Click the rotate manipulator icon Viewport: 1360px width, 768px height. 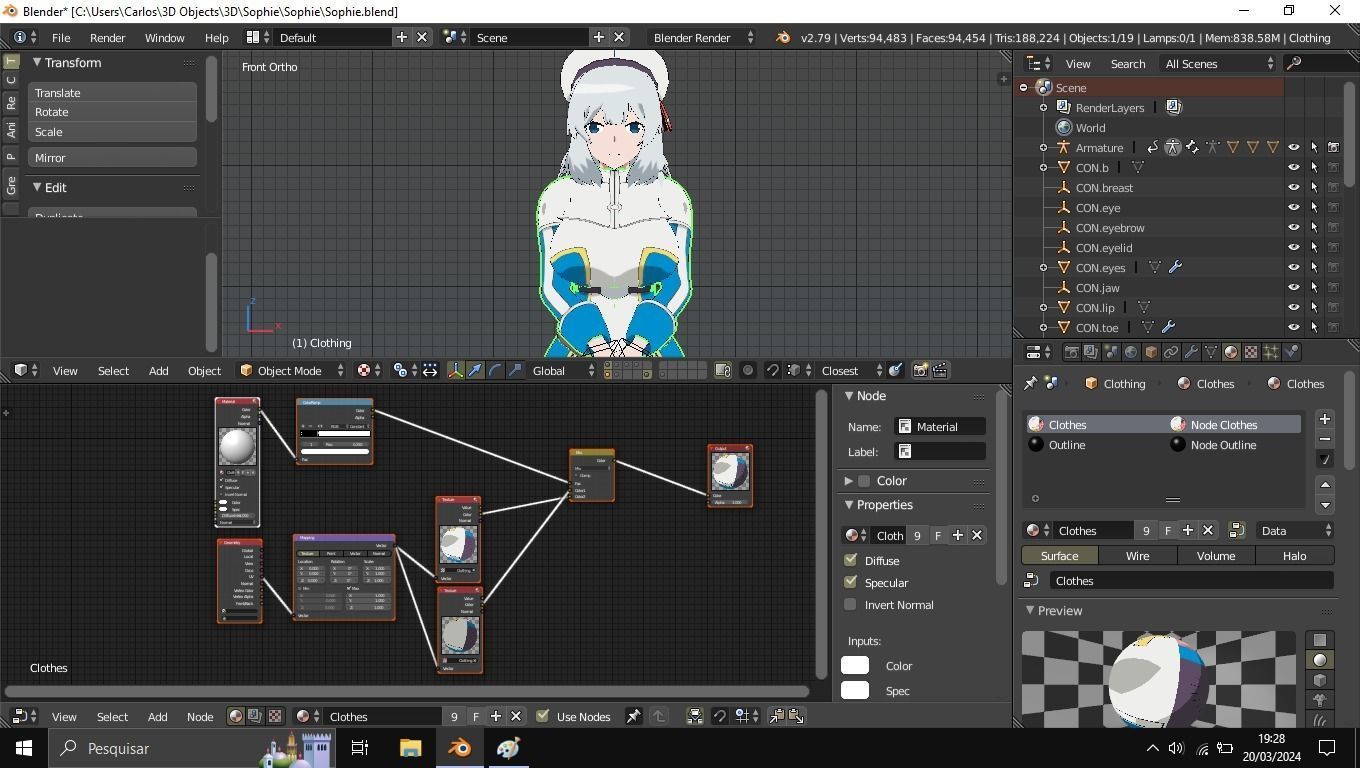(496, 370)
